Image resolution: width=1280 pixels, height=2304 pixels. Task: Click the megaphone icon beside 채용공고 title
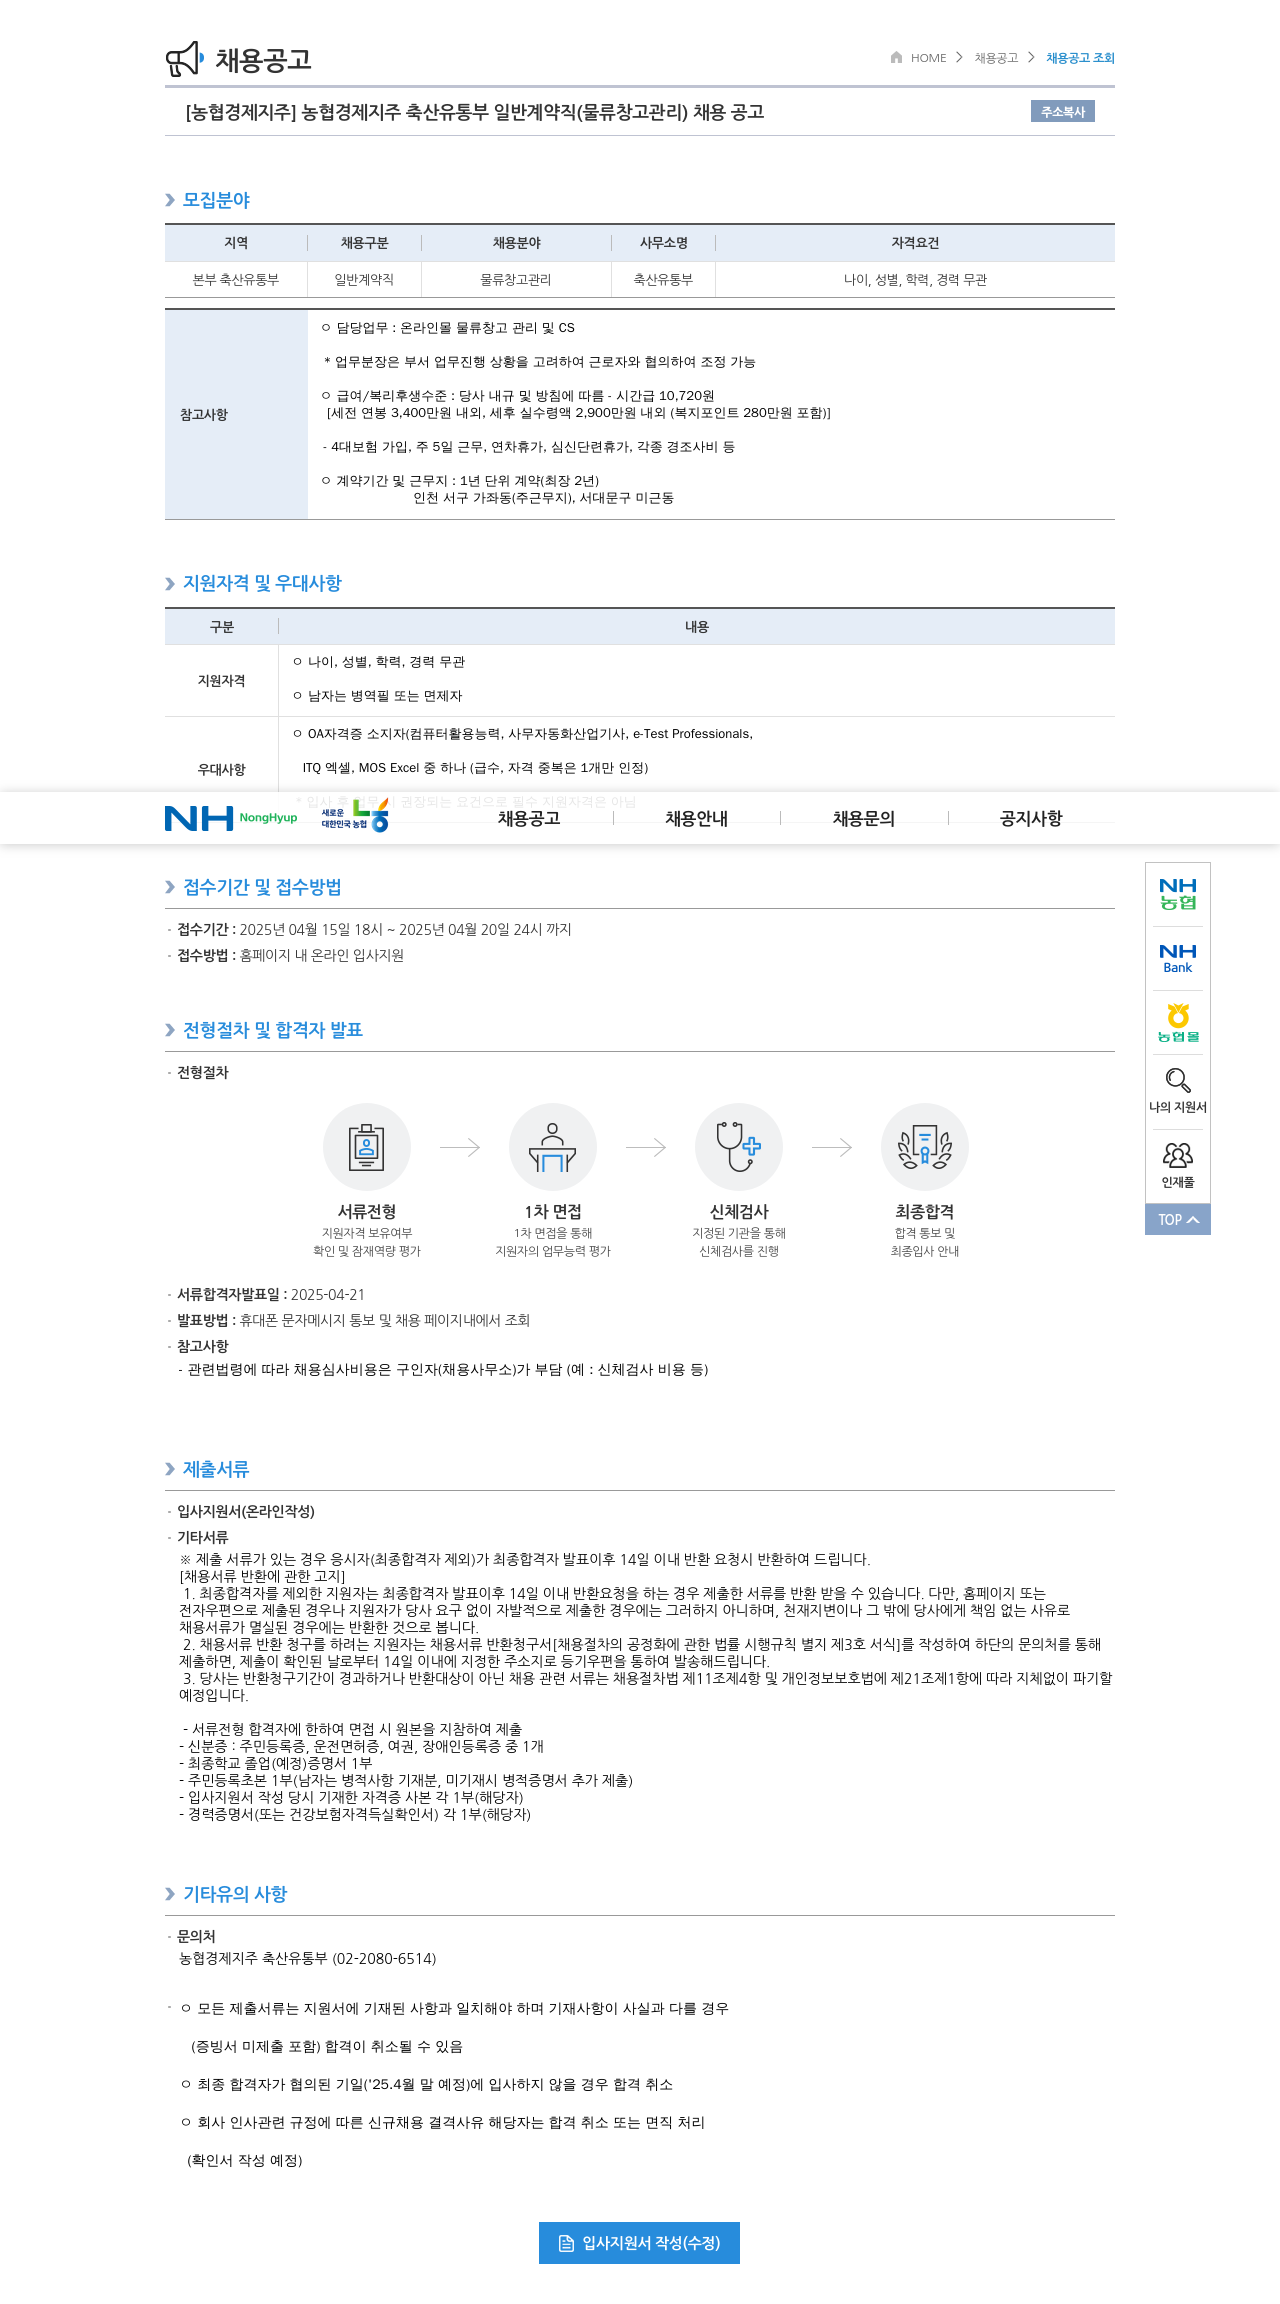(x=185, y=59)
